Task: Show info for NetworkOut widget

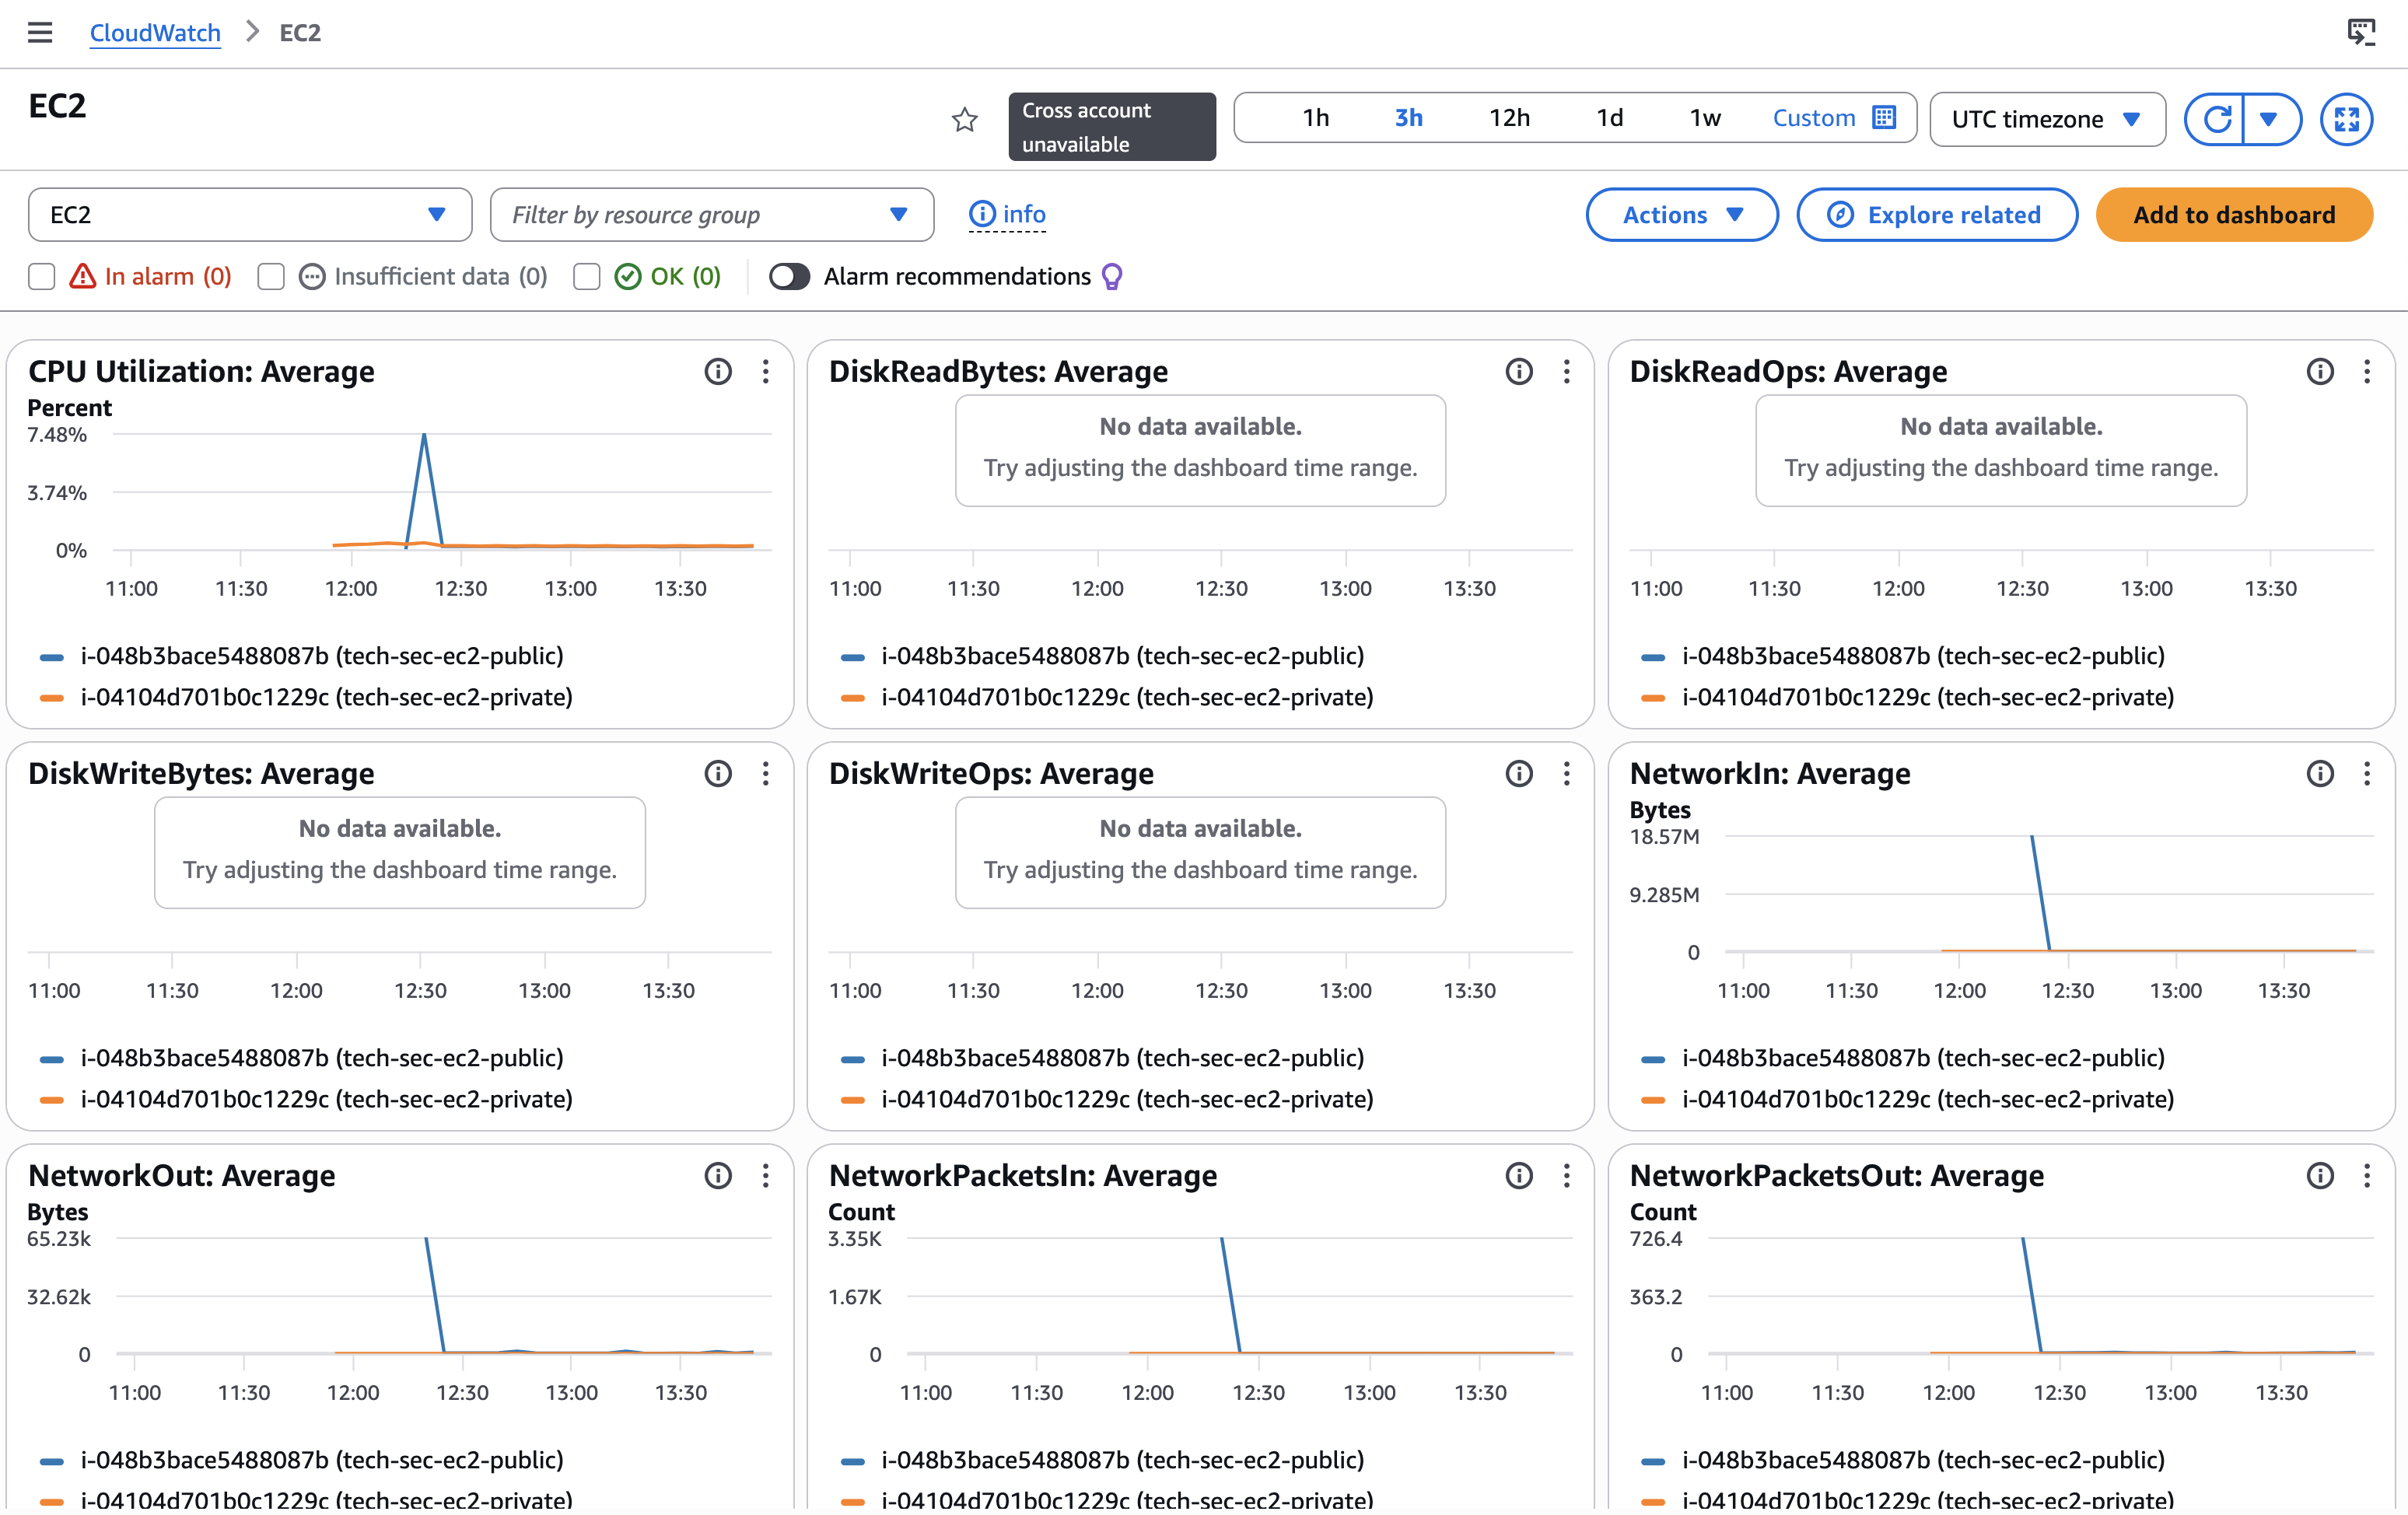Action: tap(718, 1175)
